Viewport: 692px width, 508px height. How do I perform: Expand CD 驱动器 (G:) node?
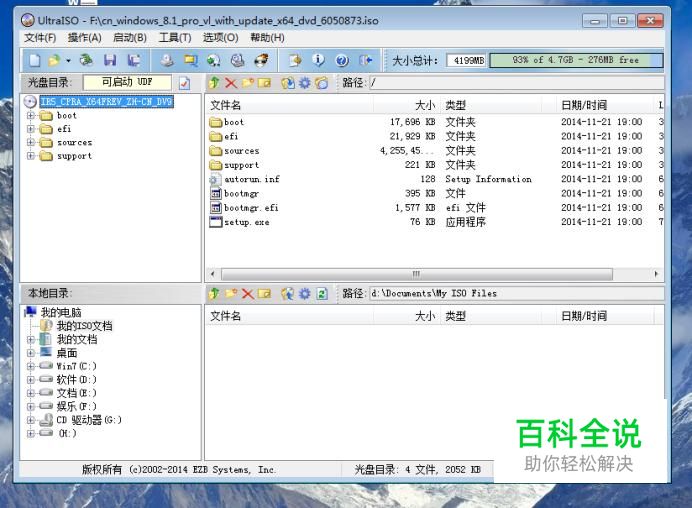(30, 420)
